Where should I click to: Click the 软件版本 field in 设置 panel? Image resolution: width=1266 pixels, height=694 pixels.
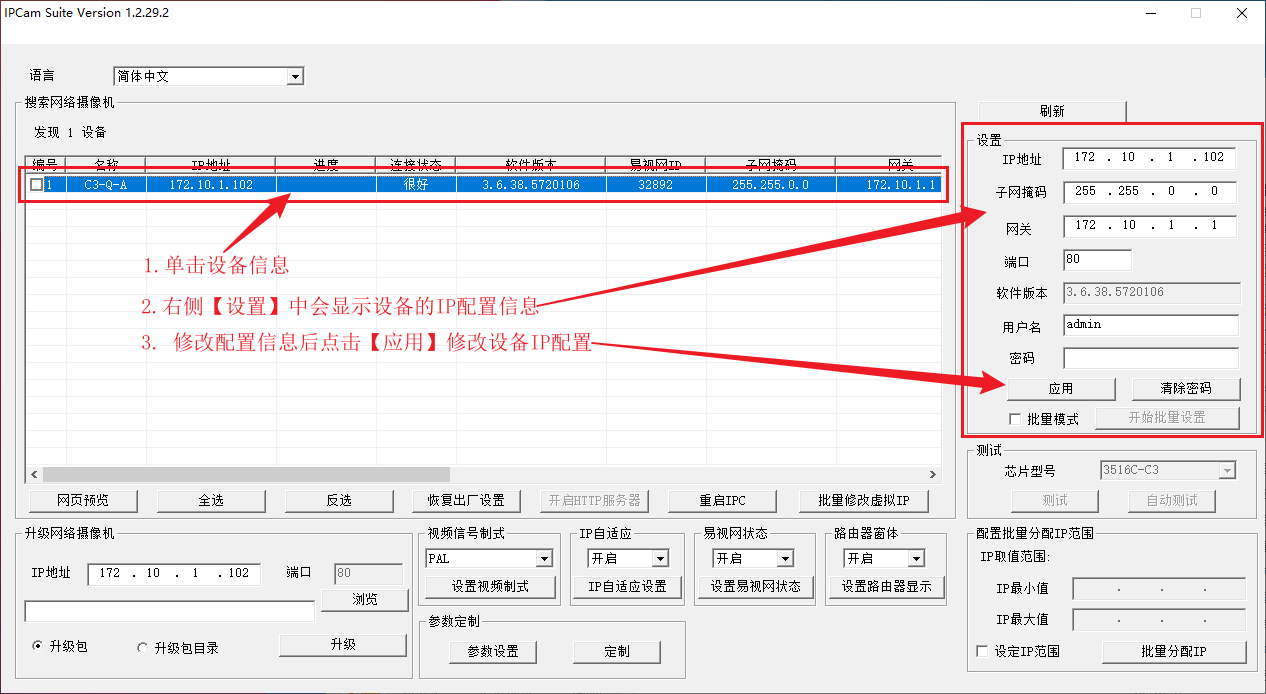(1152, 293)
